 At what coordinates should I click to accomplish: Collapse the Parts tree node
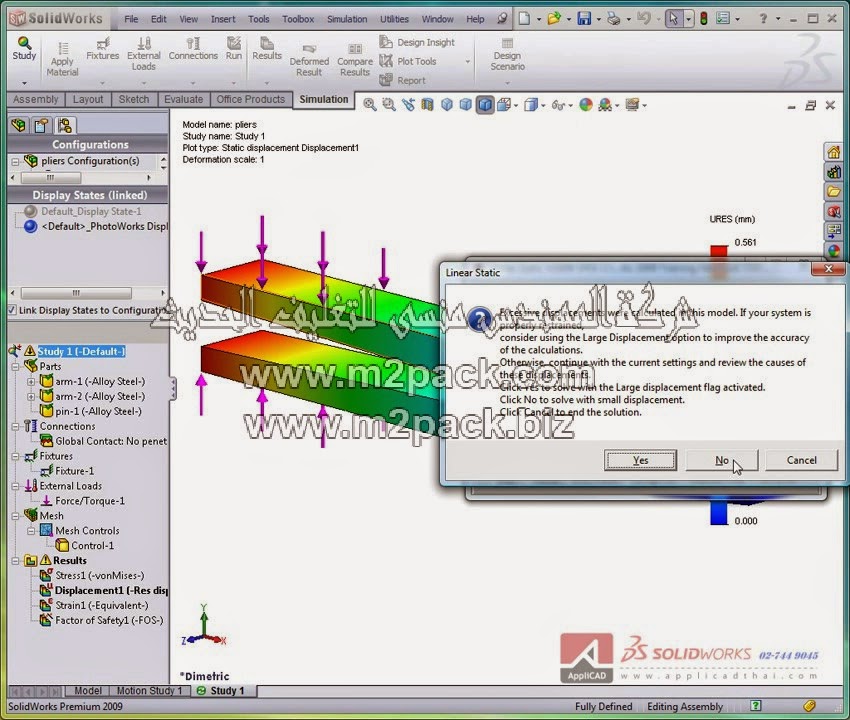[x=16, y=367]
